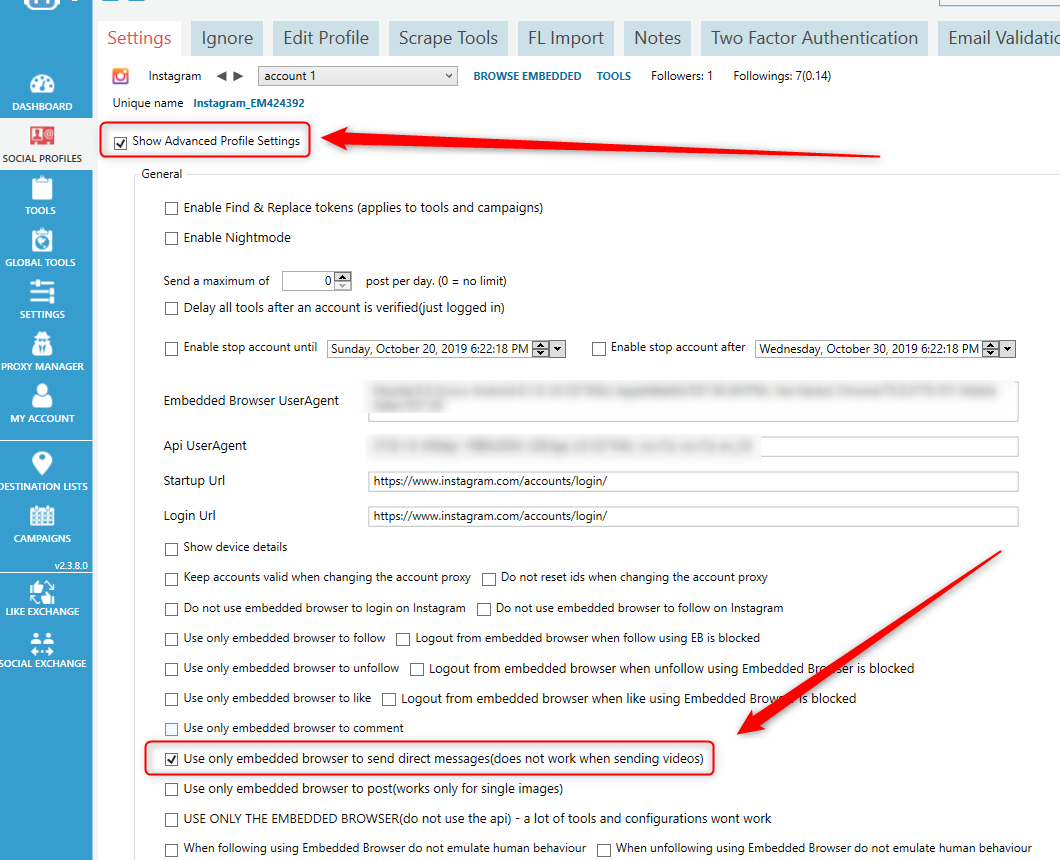Open Proxy Manager in sidebar

pyautogui.click(x=42, y=352)
